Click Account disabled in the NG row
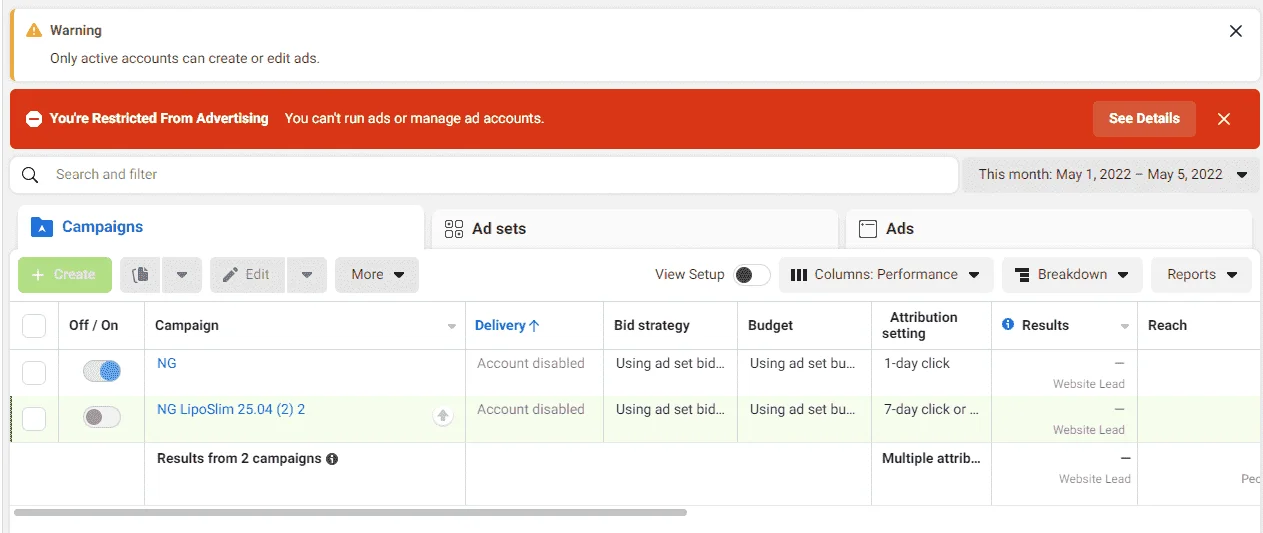Screen dimensions: 1263x533 coord(531,364)
